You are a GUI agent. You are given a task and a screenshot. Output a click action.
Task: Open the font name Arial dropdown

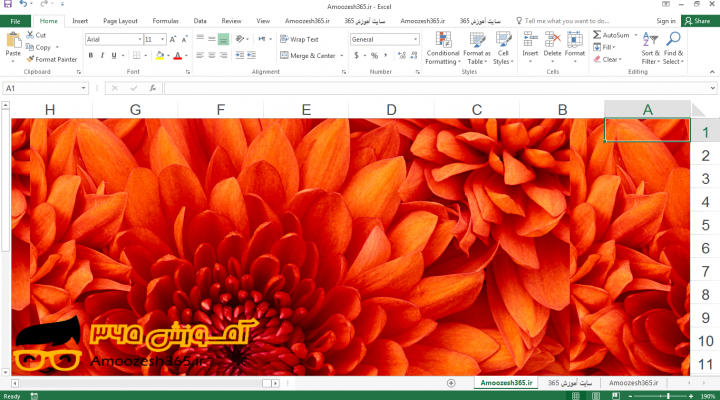point(140,39)
